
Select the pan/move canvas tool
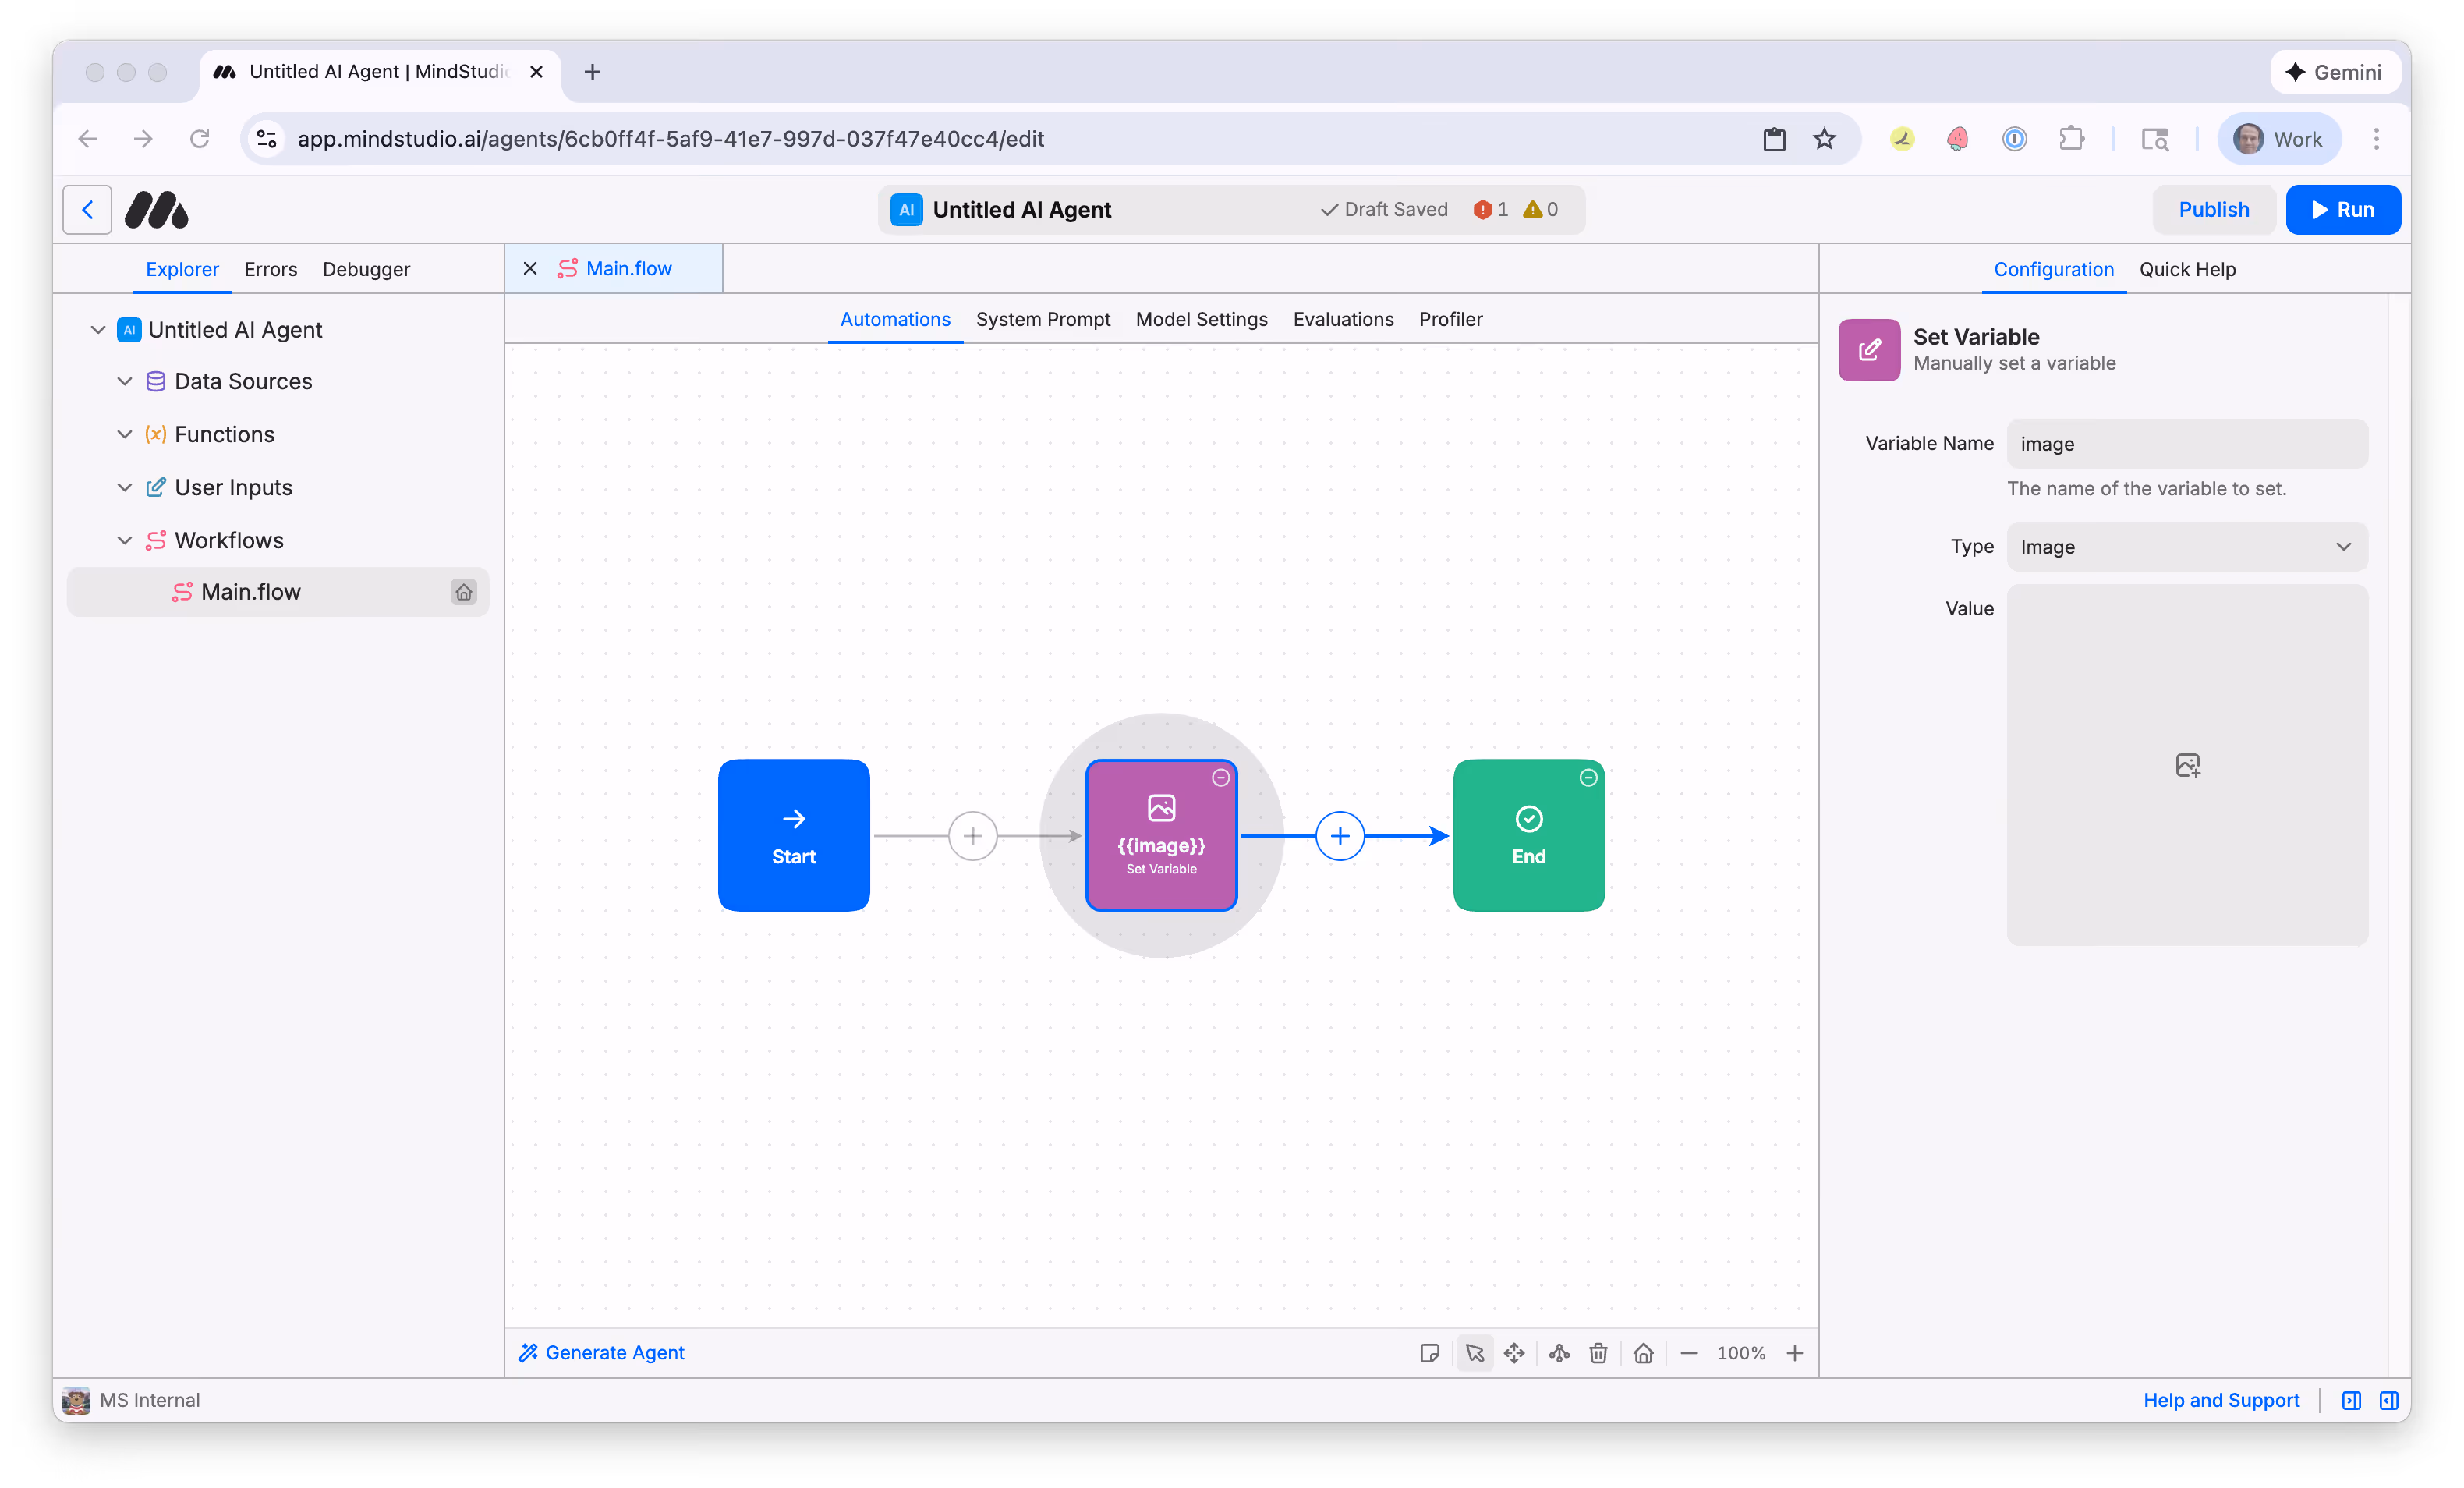[x=1514, y=1353]
